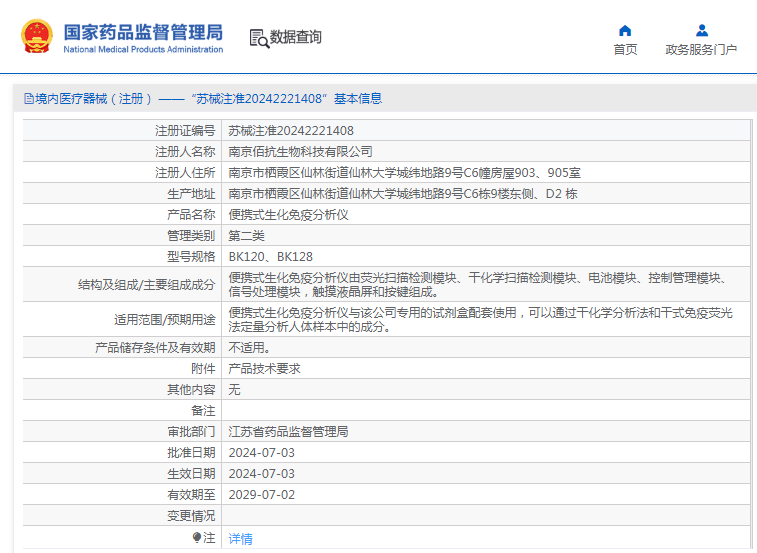Click the 其他内容 row label
Image resolution: width=757 pixels, height=553 pixels.
coord(191,390)
